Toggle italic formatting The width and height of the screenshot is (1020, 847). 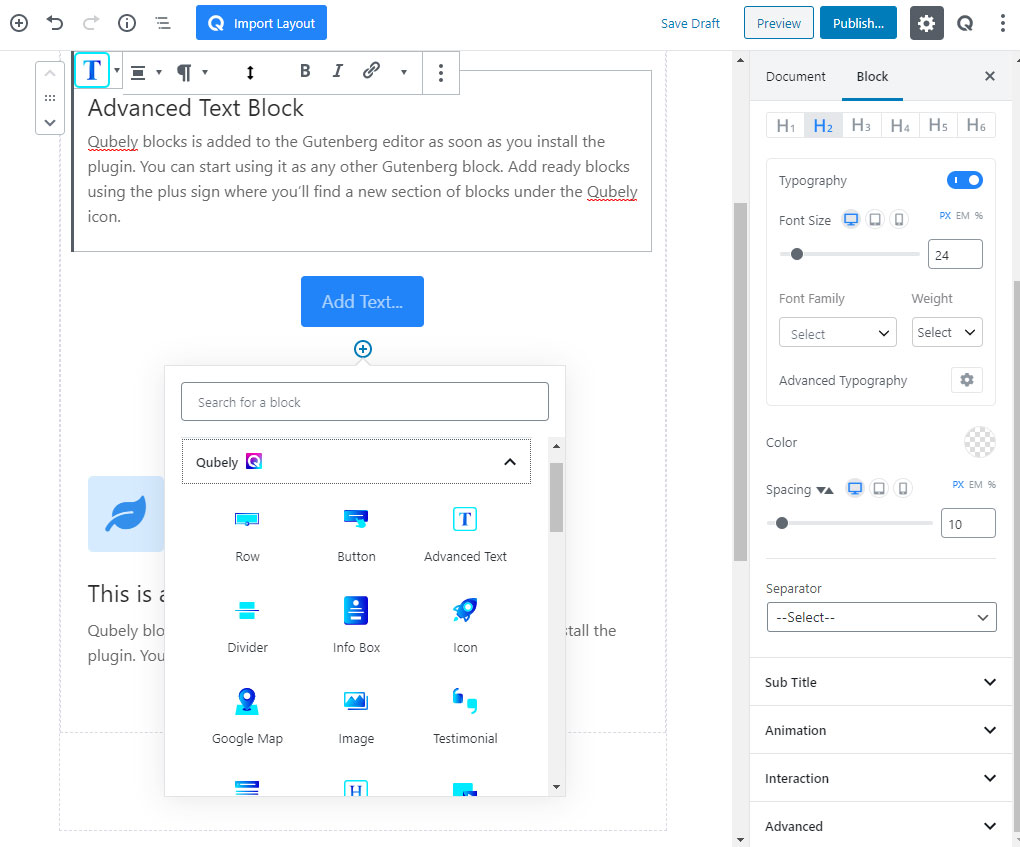pyautogui.click(x=337, y=71)
